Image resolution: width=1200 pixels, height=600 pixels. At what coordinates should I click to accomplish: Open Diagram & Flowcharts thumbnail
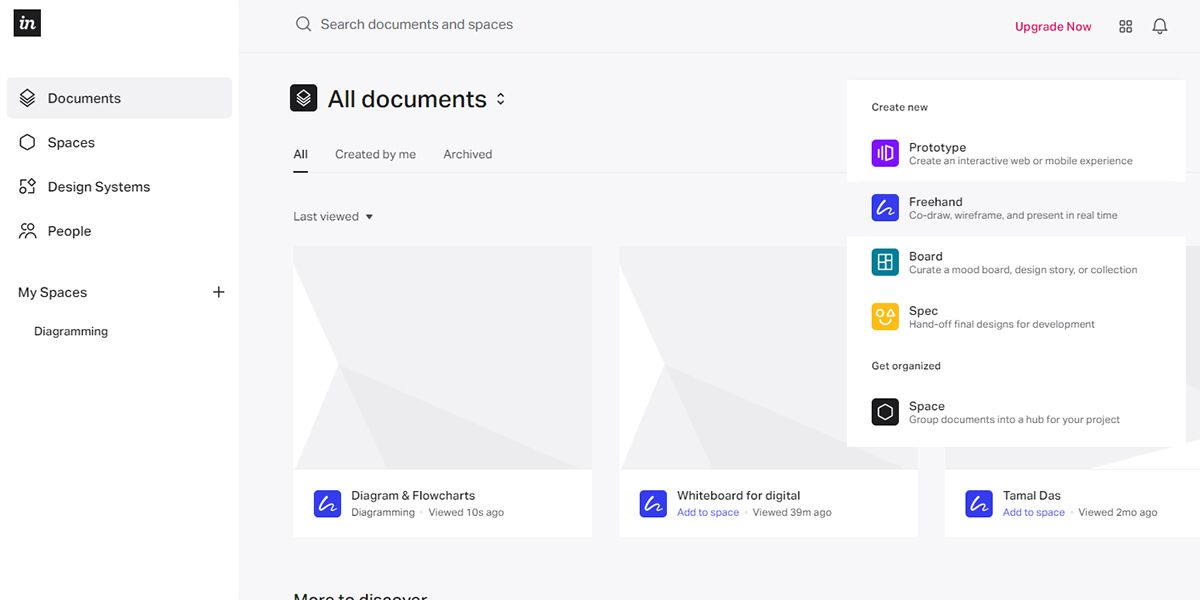[442, 358]
